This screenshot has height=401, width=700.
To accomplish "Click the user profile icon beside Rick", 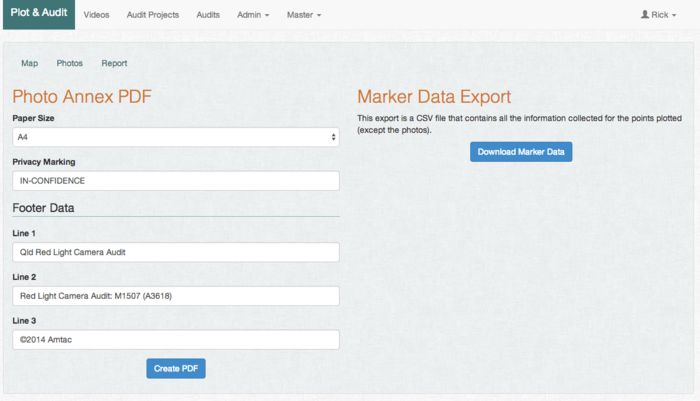I will [x=645, y=16].
